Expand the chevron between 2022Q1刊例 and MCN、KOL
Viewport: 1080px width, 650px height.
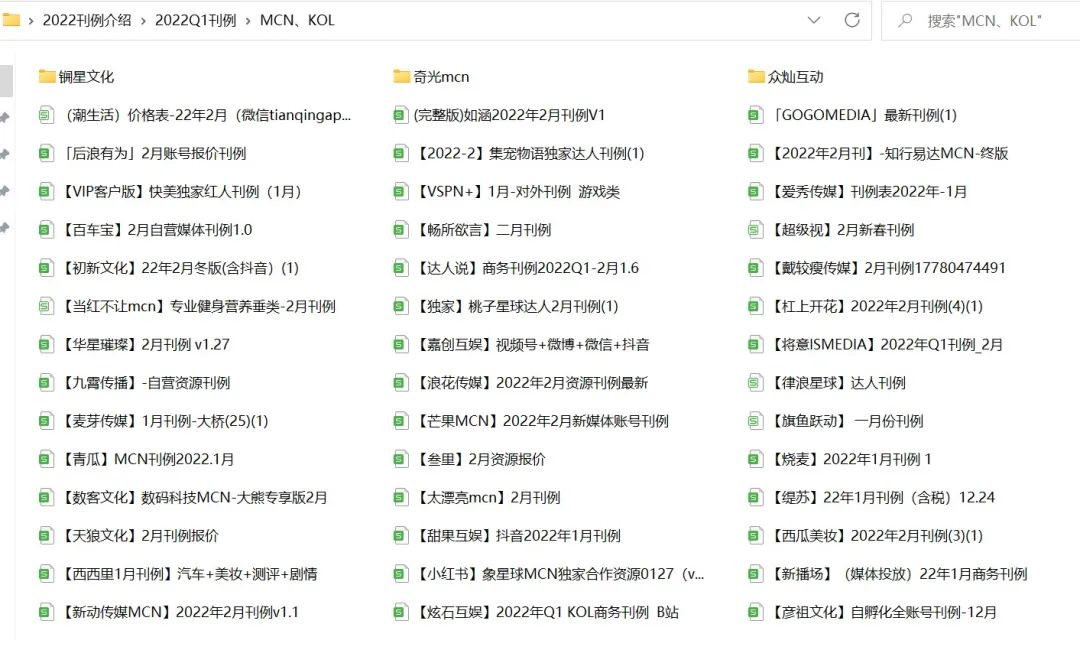tap(248, 21)
